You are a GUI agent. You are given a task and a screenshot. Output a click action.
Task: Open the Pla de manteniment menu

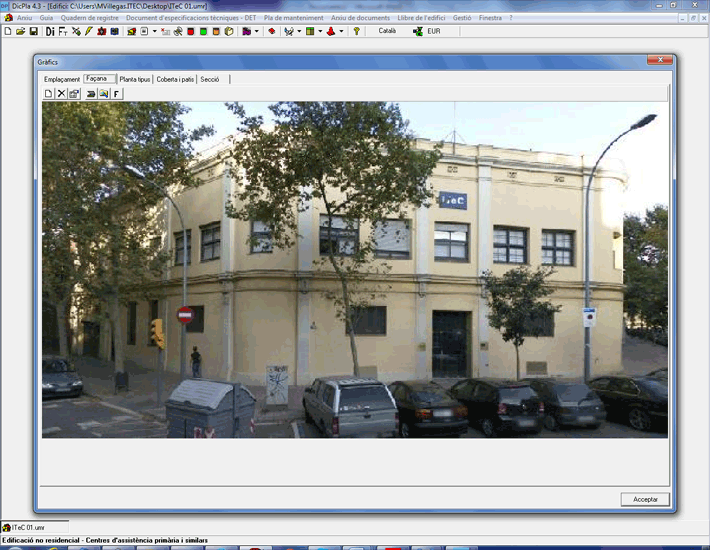click(x=293, y=18)
